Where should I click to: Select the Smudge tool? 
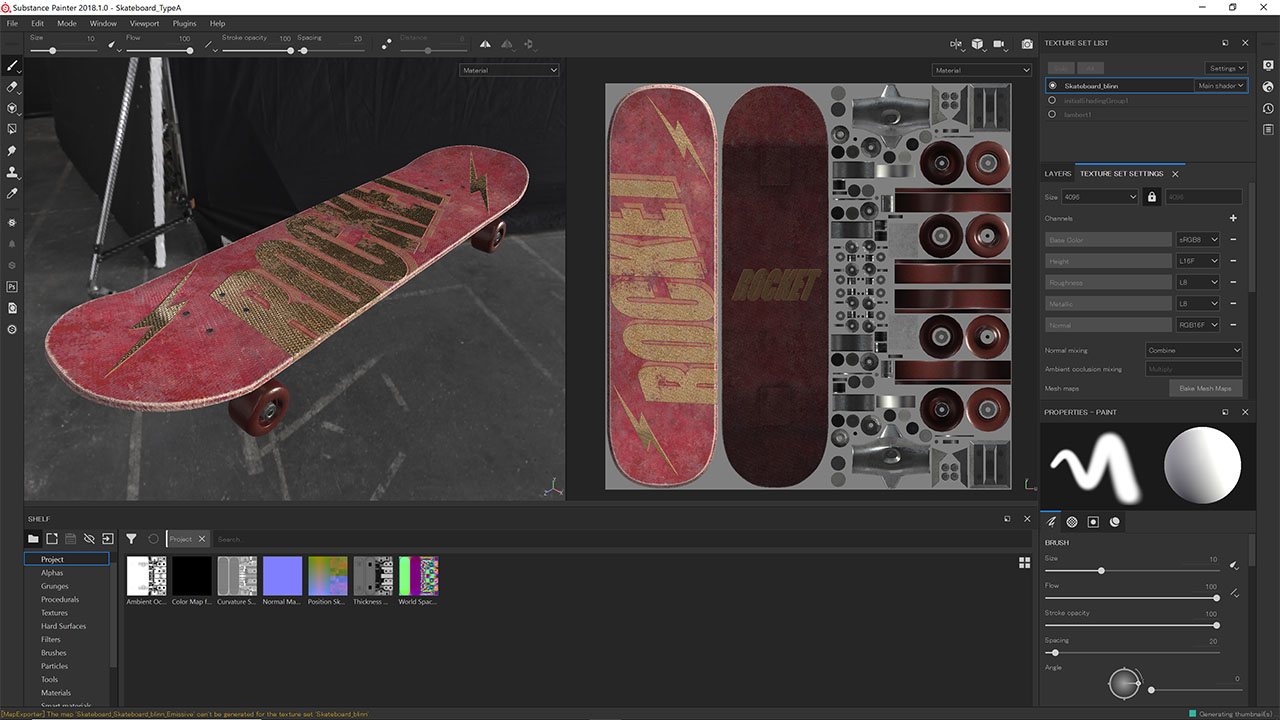point(12,150)
